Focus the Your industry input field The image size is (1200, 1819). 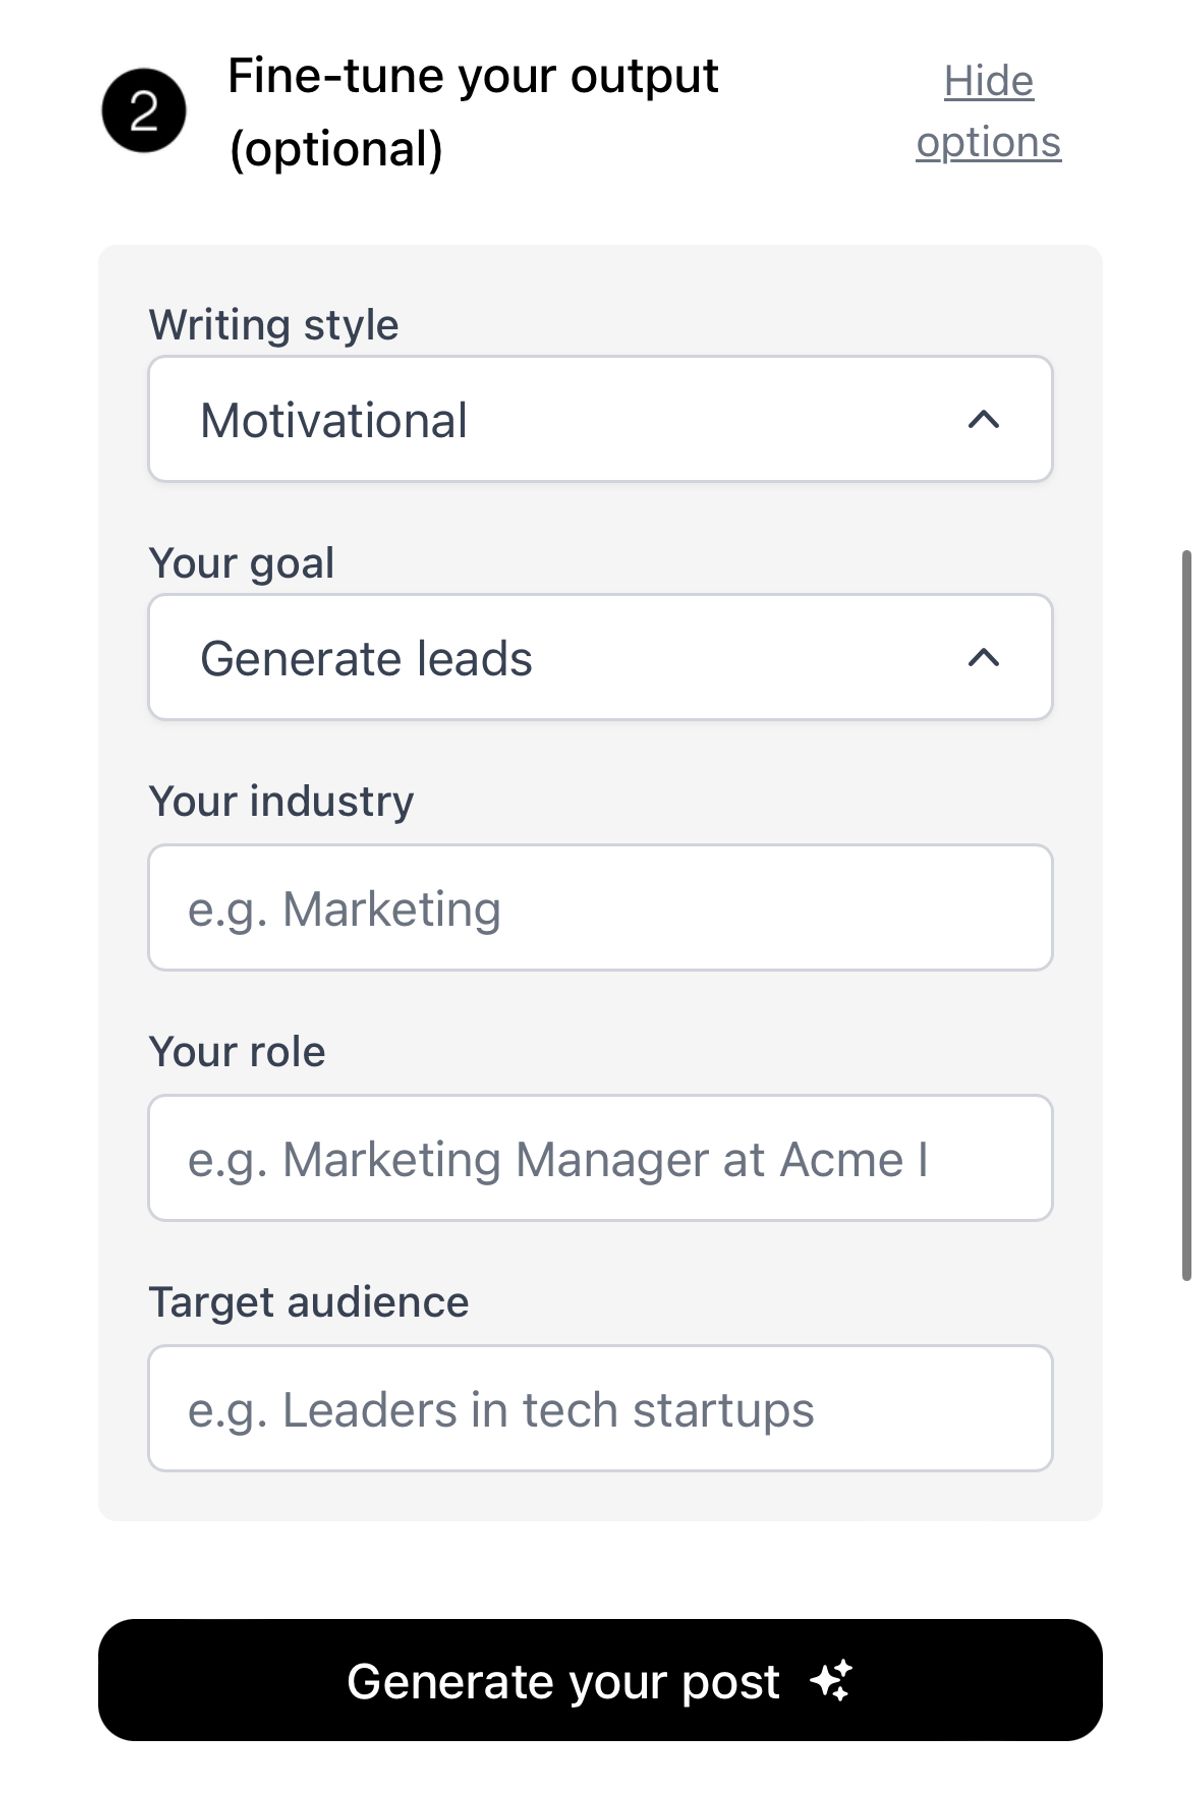tap(600, 908)
